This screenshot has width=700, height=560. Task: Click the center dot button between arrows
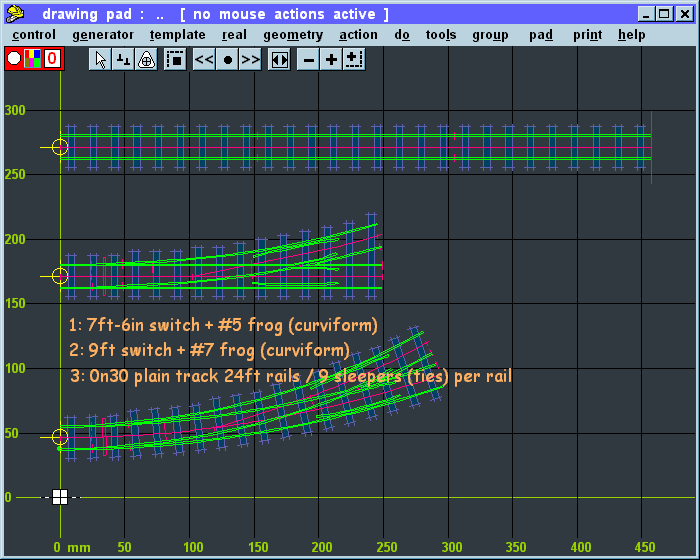point(228,59)
